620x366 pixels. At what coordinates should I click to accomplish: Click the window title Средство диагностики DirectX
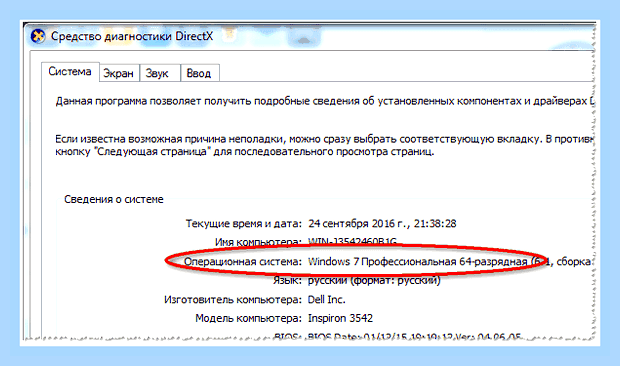click(x=132, y=36)
